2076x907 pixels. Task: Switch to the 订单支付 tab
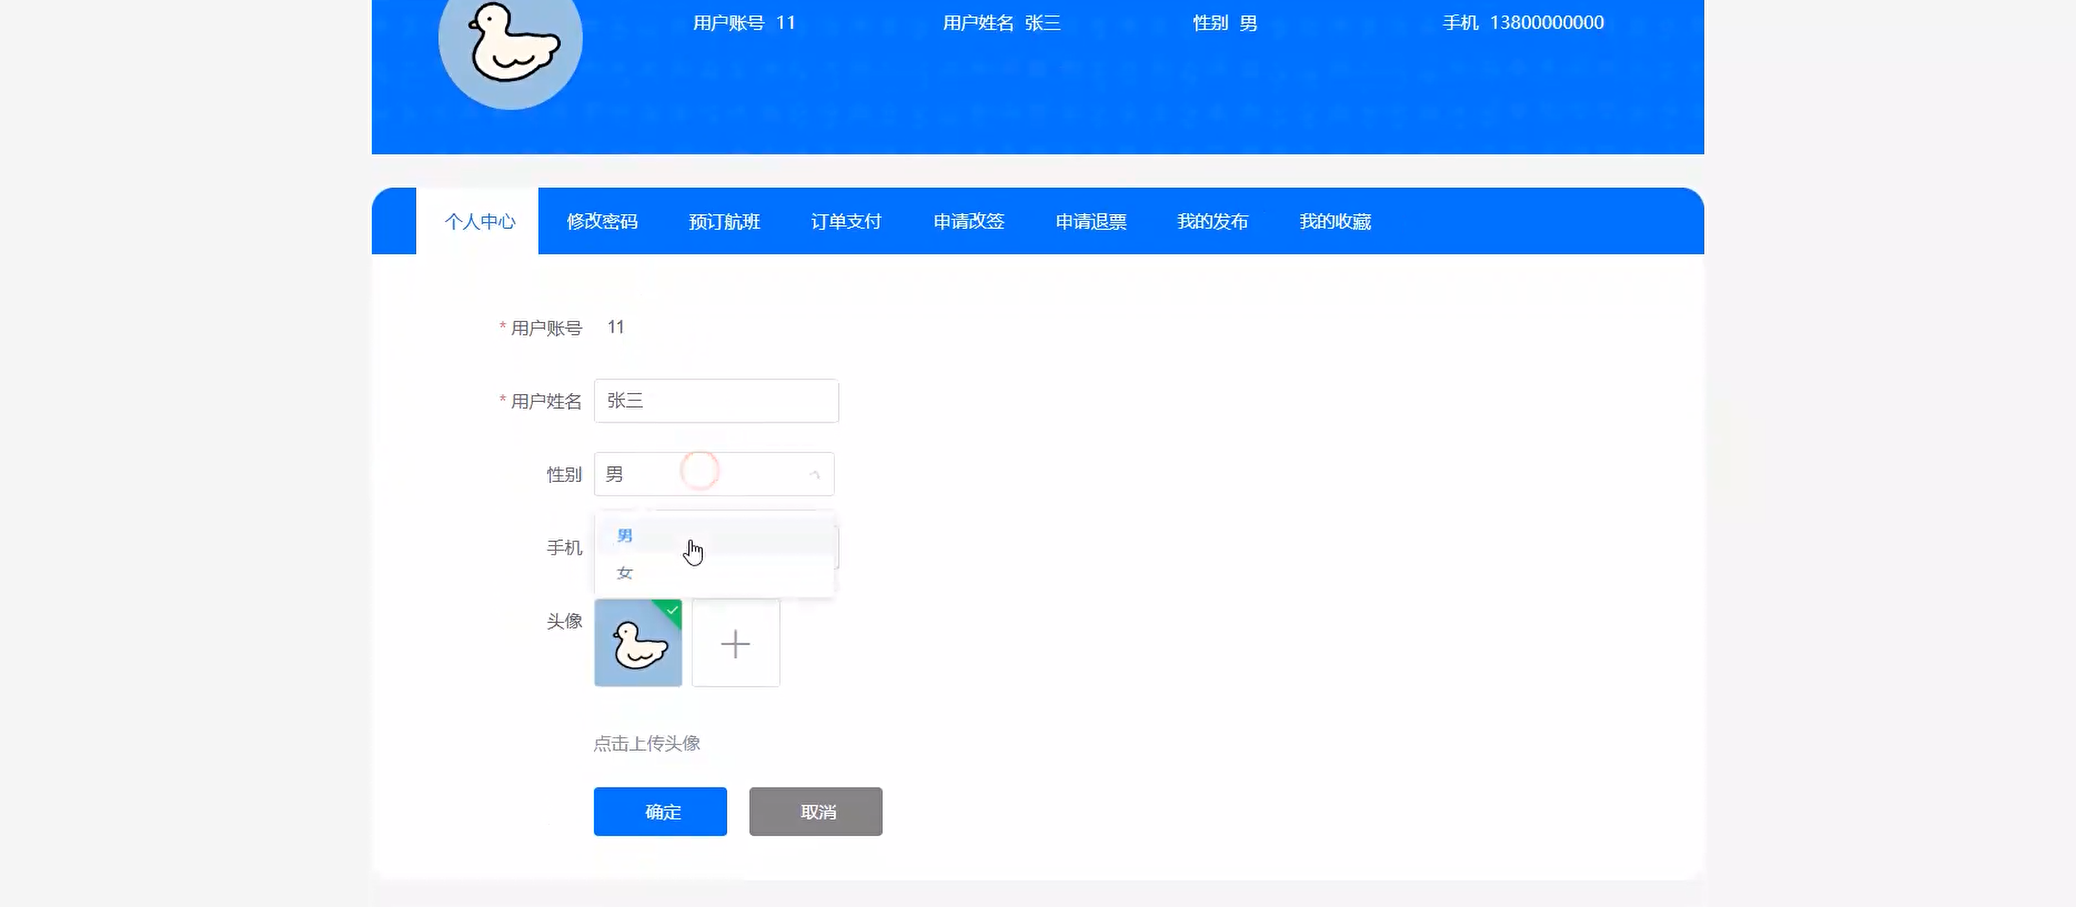click(x=845, y=221)
